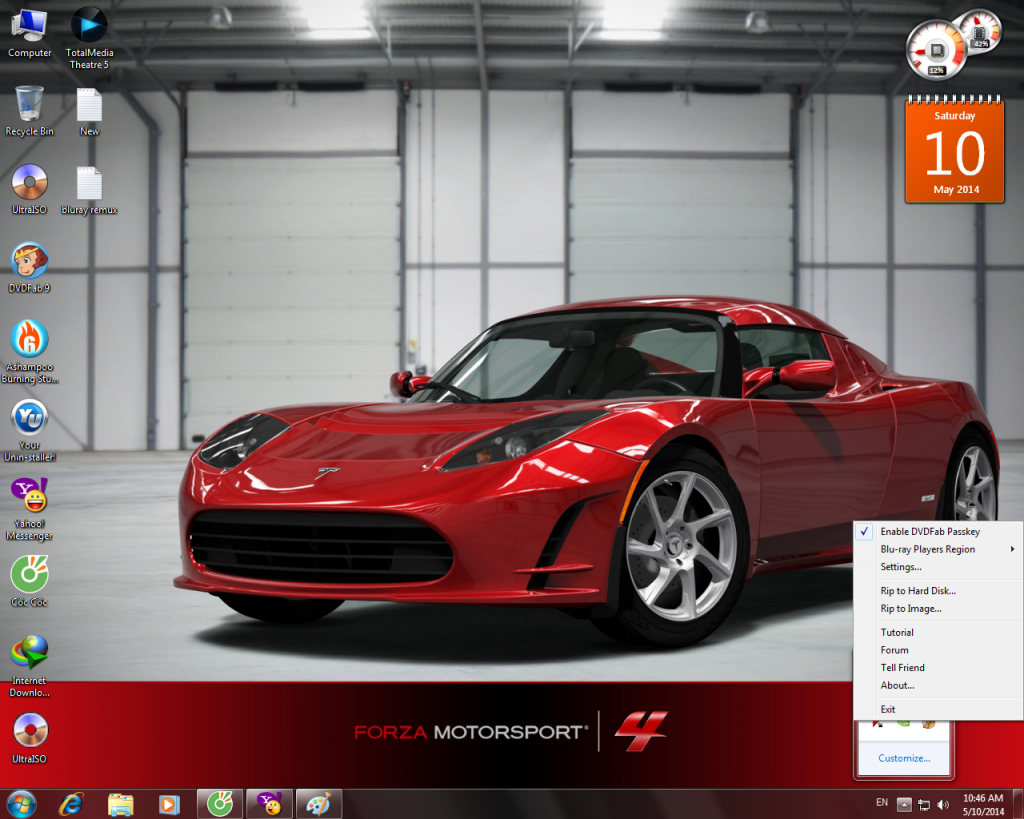Click the Customize... link in the tray popup

(904, 758)
